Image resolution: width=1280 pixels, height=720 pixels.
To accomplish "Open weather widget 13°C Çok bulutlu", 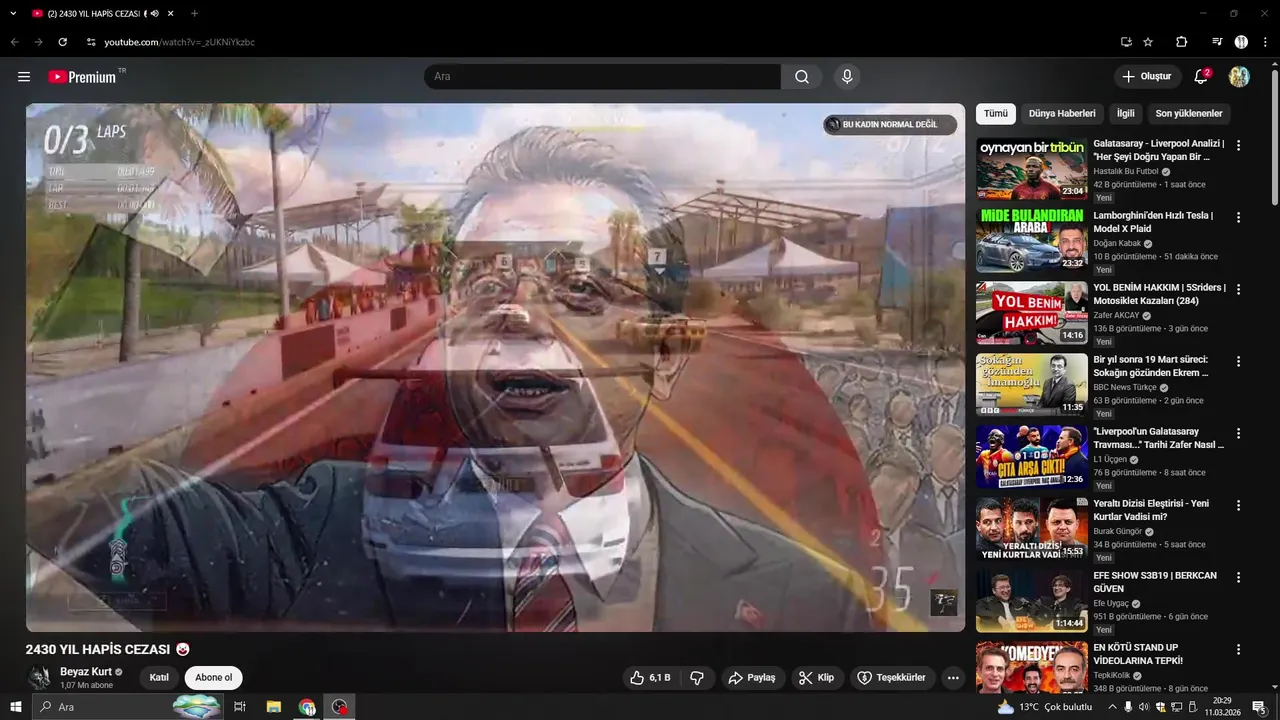I will pyautogui.click(x=1045, y=707).
